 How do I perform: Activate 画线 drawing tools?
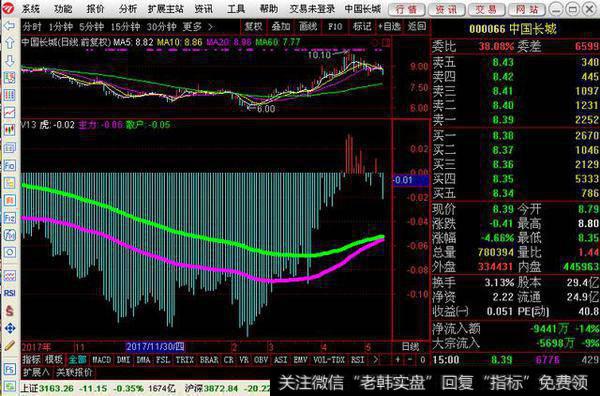pos(308,26)
